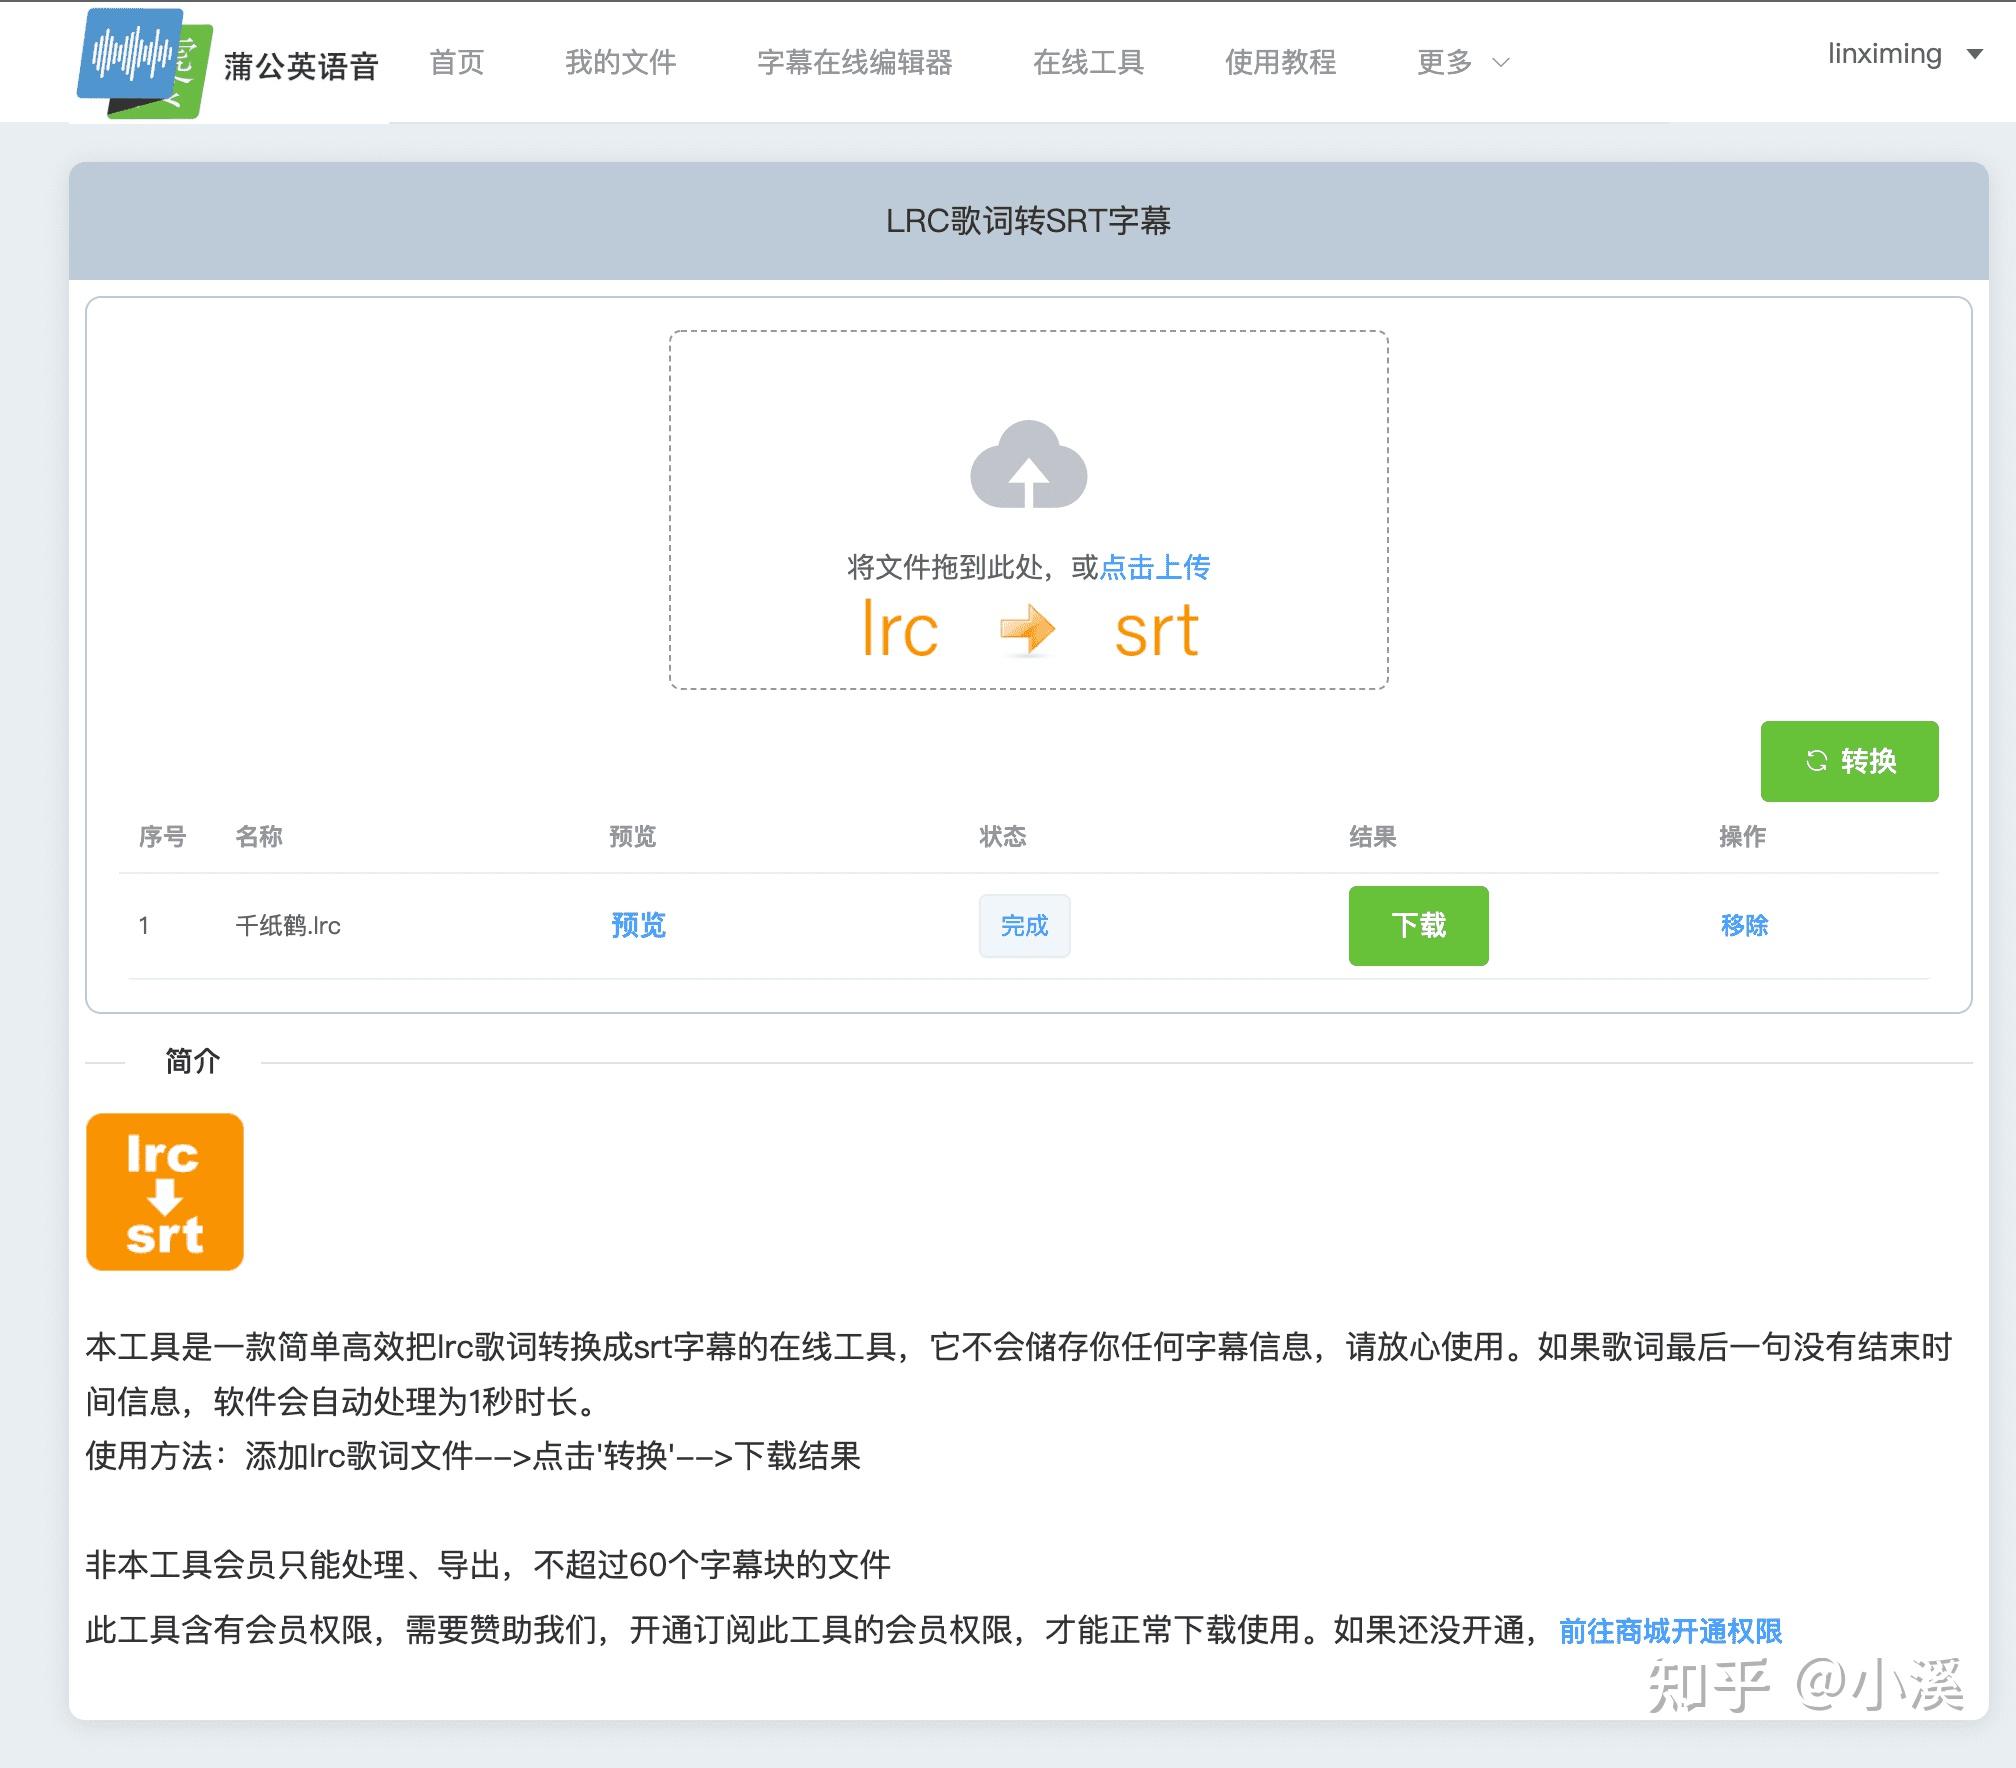Click the orange 'lrc' text in upload area
Screen dimensions: 2016x1768
click(x=900, y=628)
